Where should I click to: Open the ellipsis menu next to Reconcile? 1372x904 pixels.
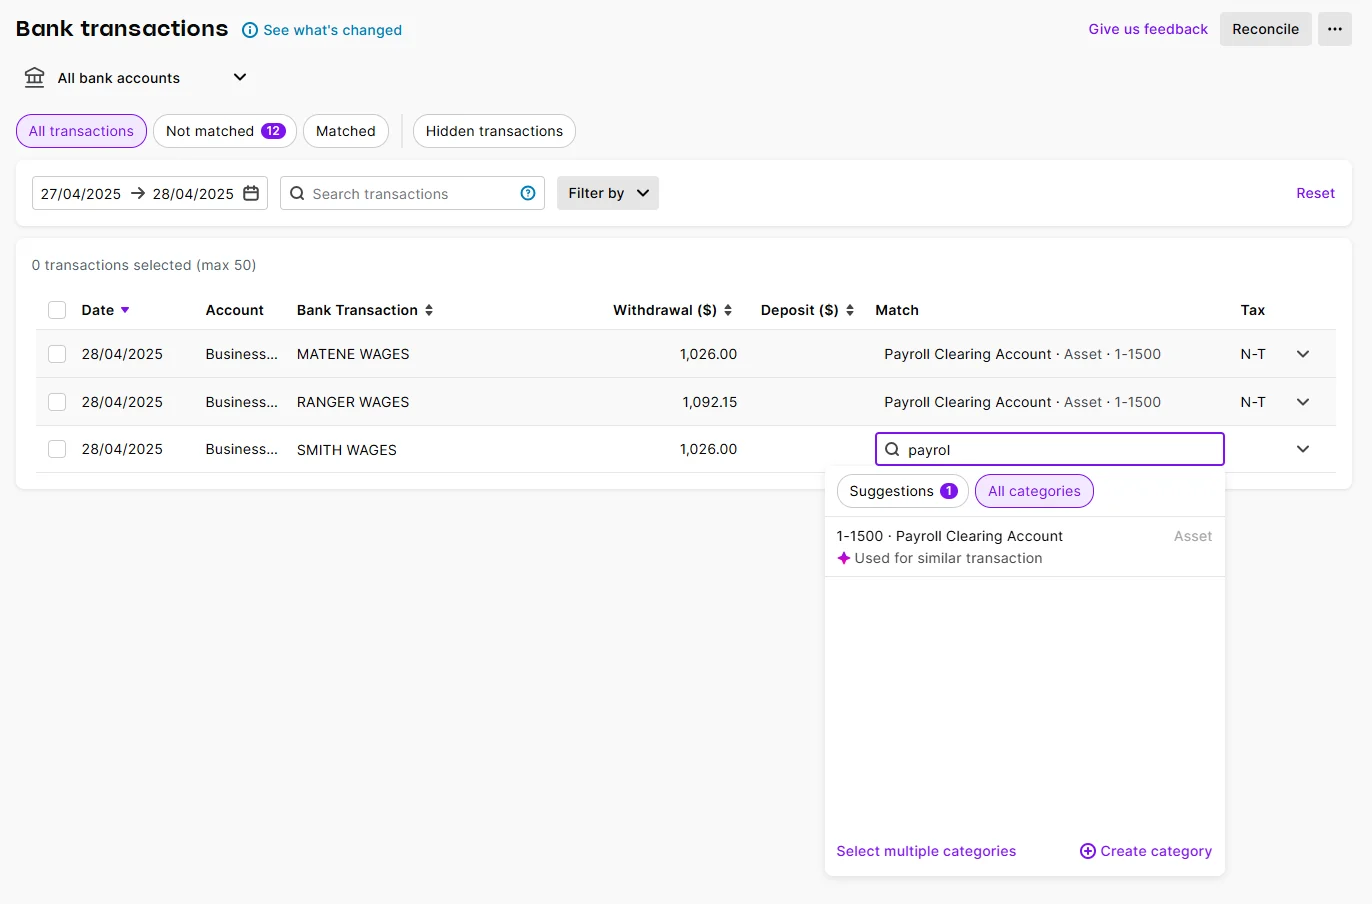pos(1334,29)
